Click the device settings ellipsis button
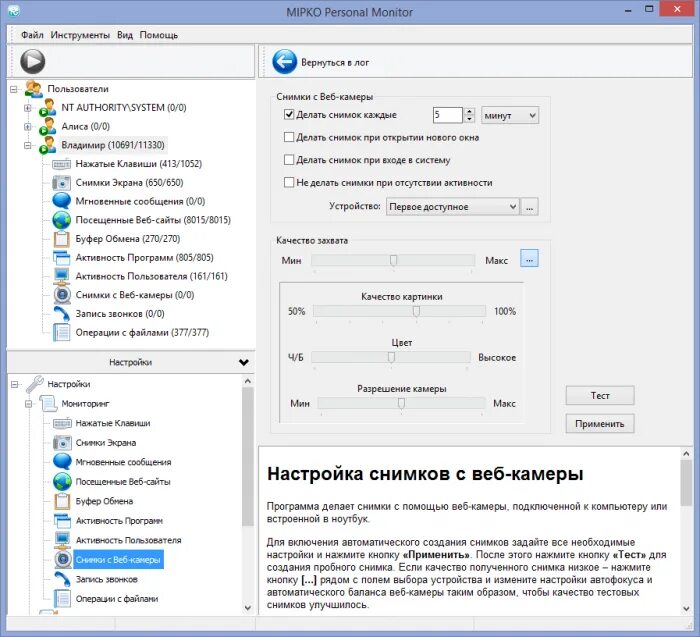Screen dimensions: 700x637 pos(529,207)
